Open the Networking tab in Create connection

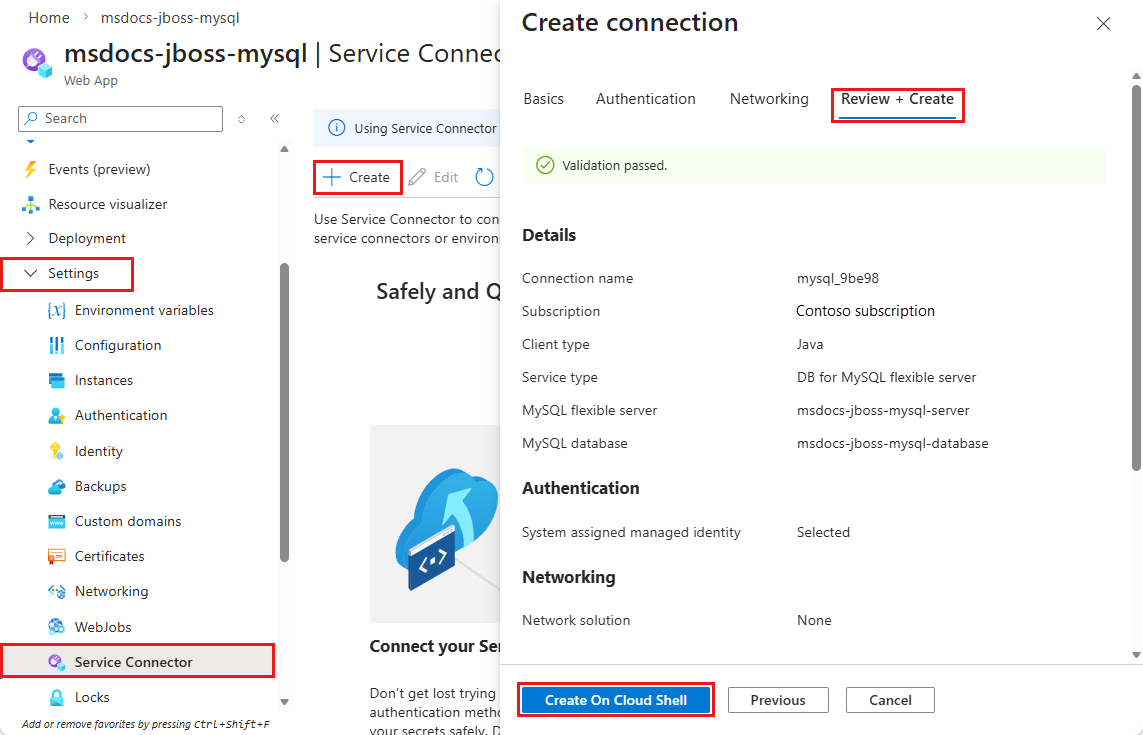pos(769,99)
